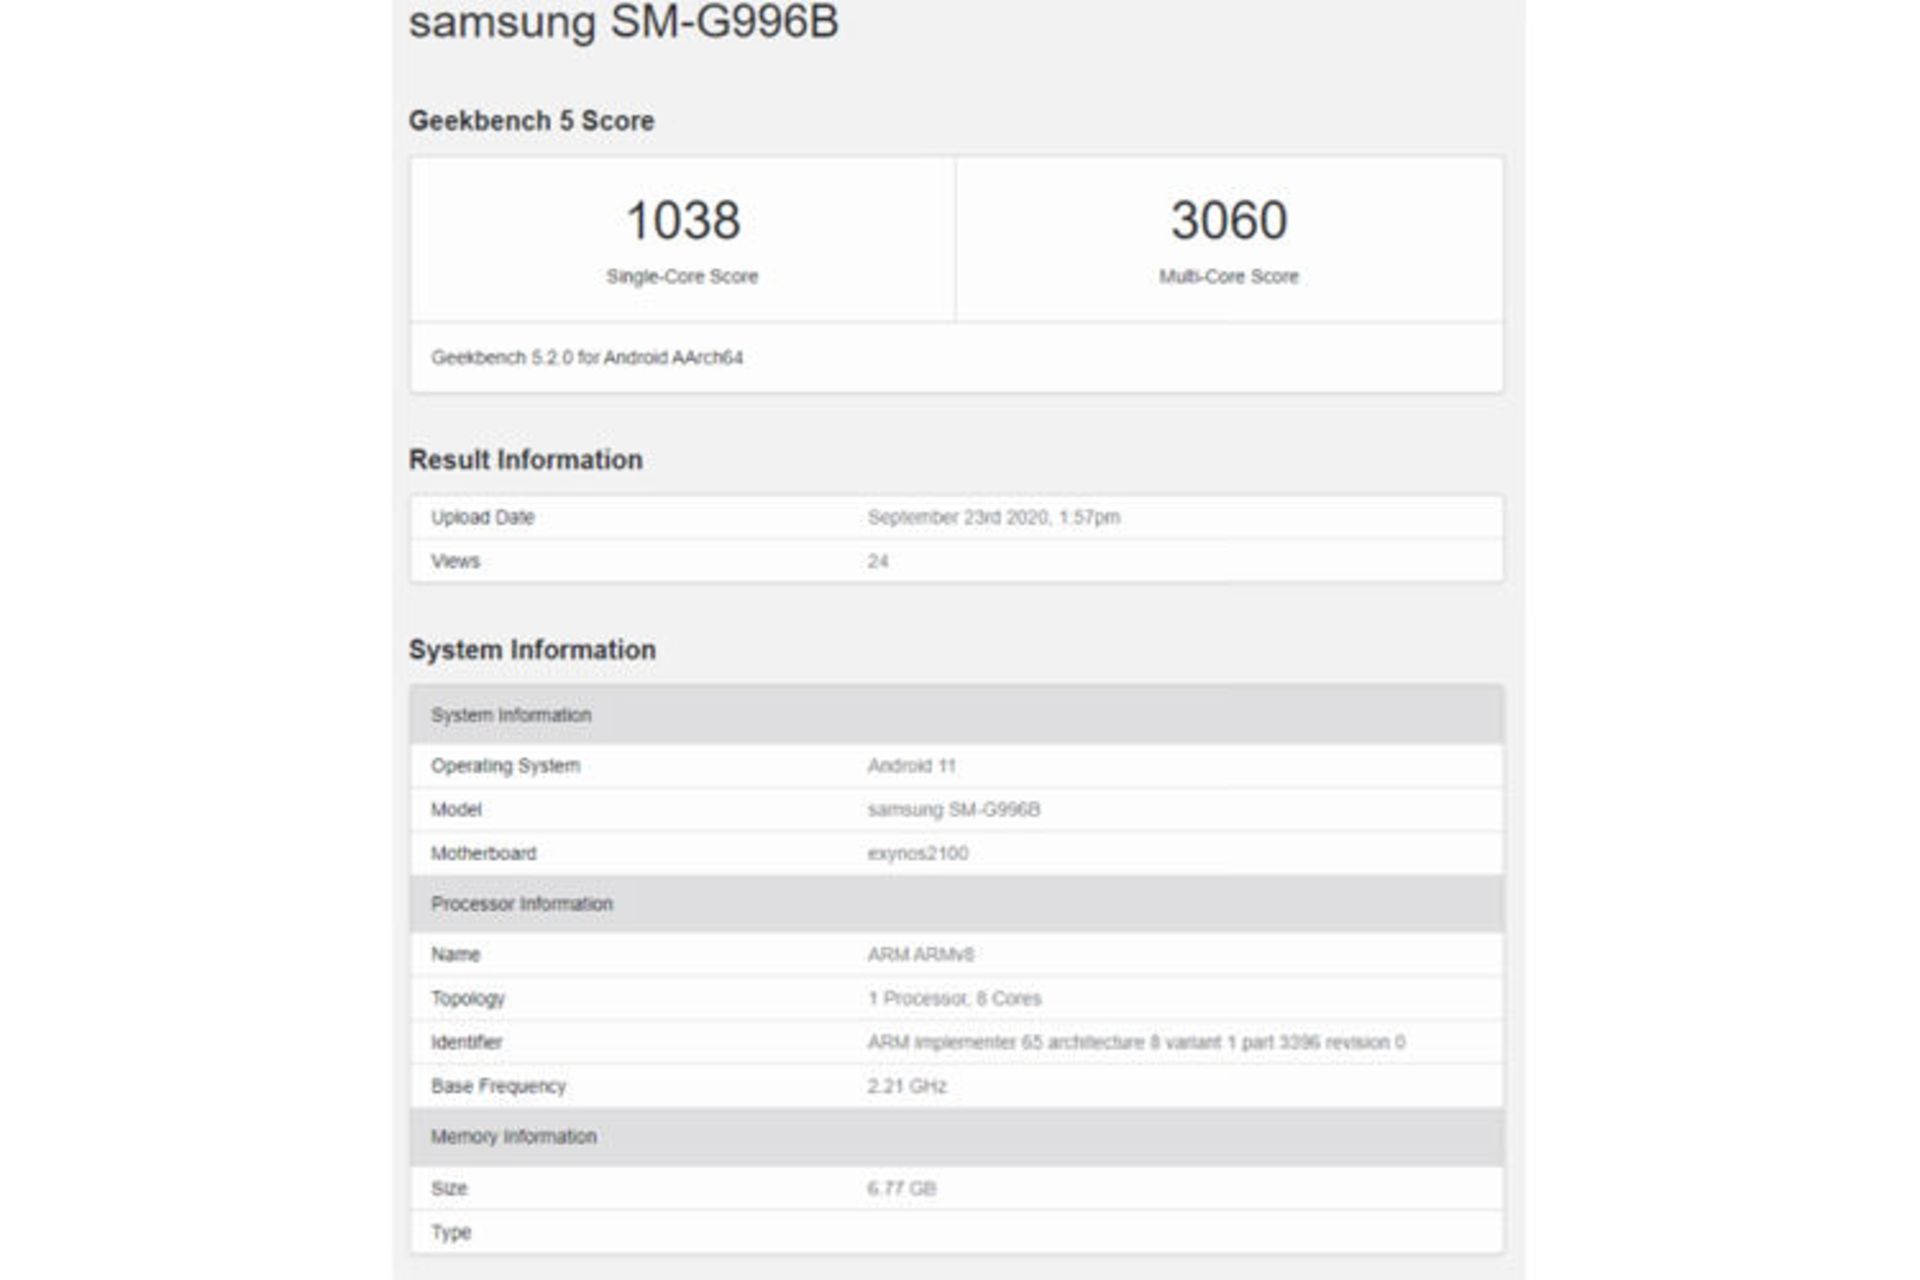Click the 3060 multi-core score number
The width and height of the screenshot is (1920, 1280).
click(x=1228, y=221)
